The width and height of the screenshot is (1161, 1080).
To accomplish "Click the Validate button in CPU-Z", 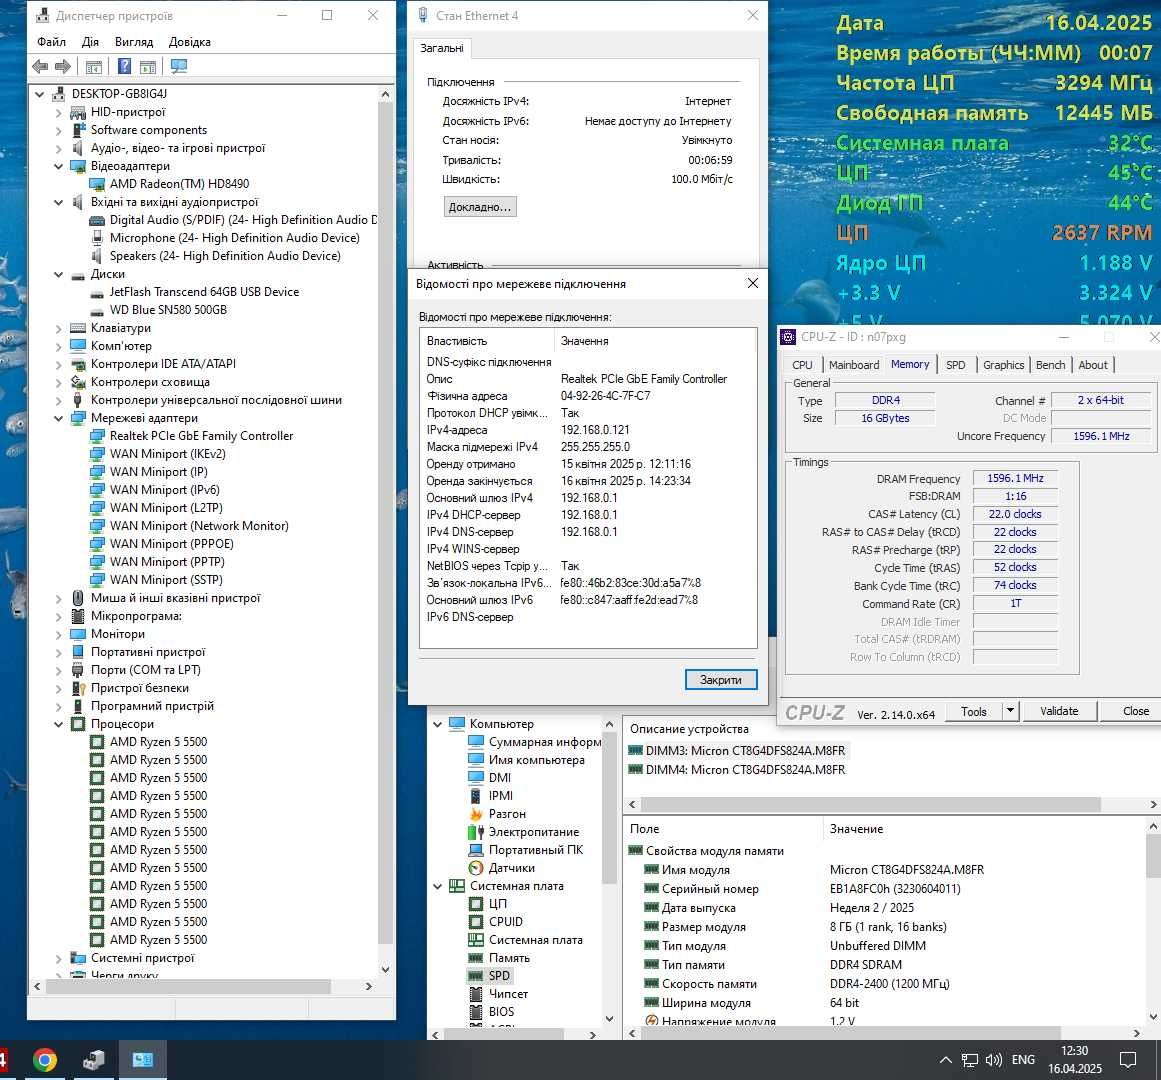I will [1059, 711].
